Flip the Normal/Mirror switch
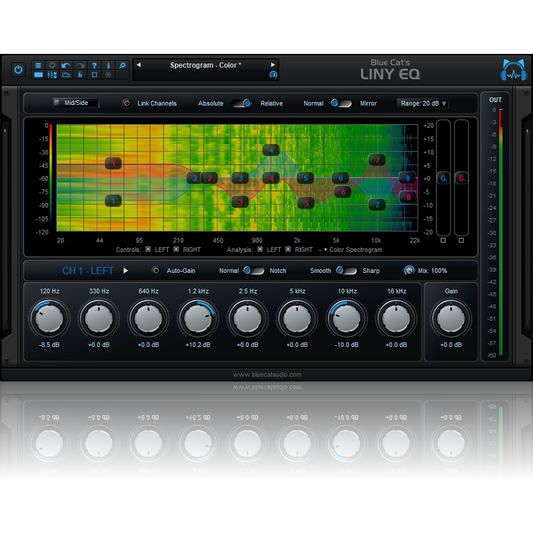The image size is (533, 533). point(341,103)
